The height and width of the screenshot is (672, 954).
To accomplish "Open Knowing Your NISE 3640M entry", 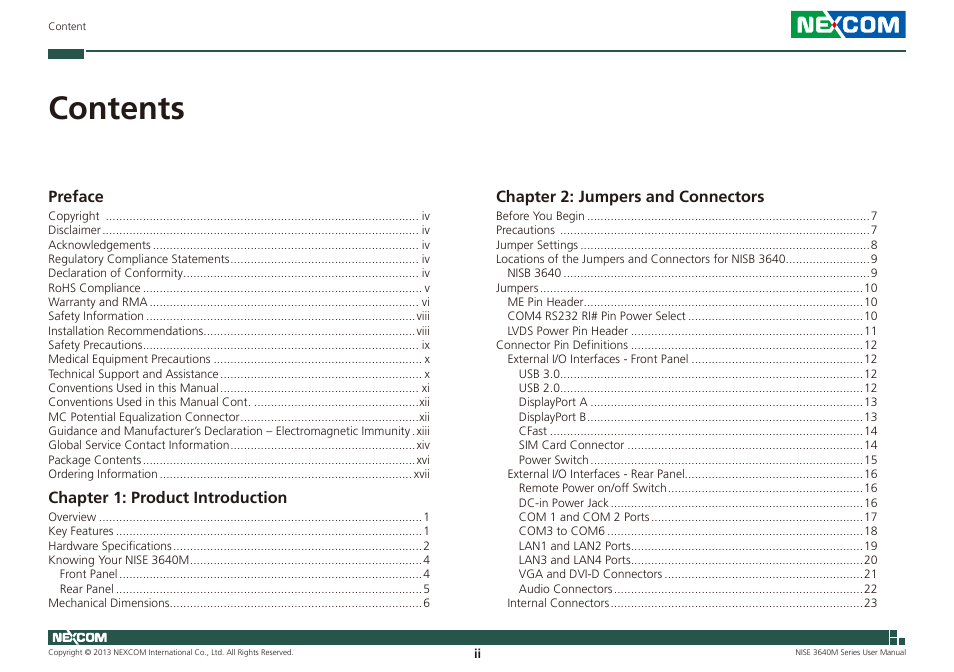I will click(239, 560).
